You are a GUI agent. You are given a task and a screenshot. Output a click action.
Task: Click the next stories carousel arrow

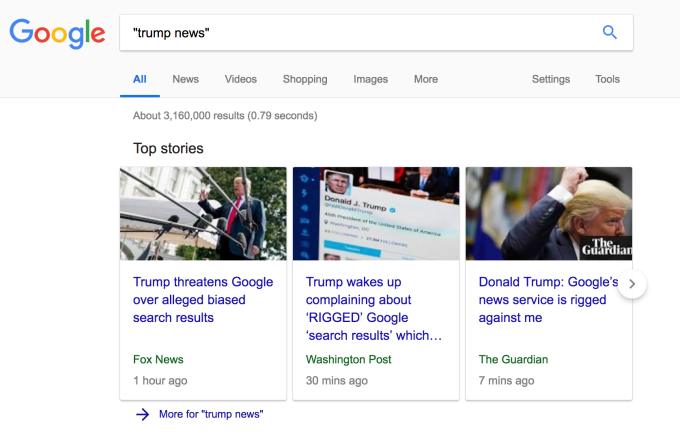[632, 285]
